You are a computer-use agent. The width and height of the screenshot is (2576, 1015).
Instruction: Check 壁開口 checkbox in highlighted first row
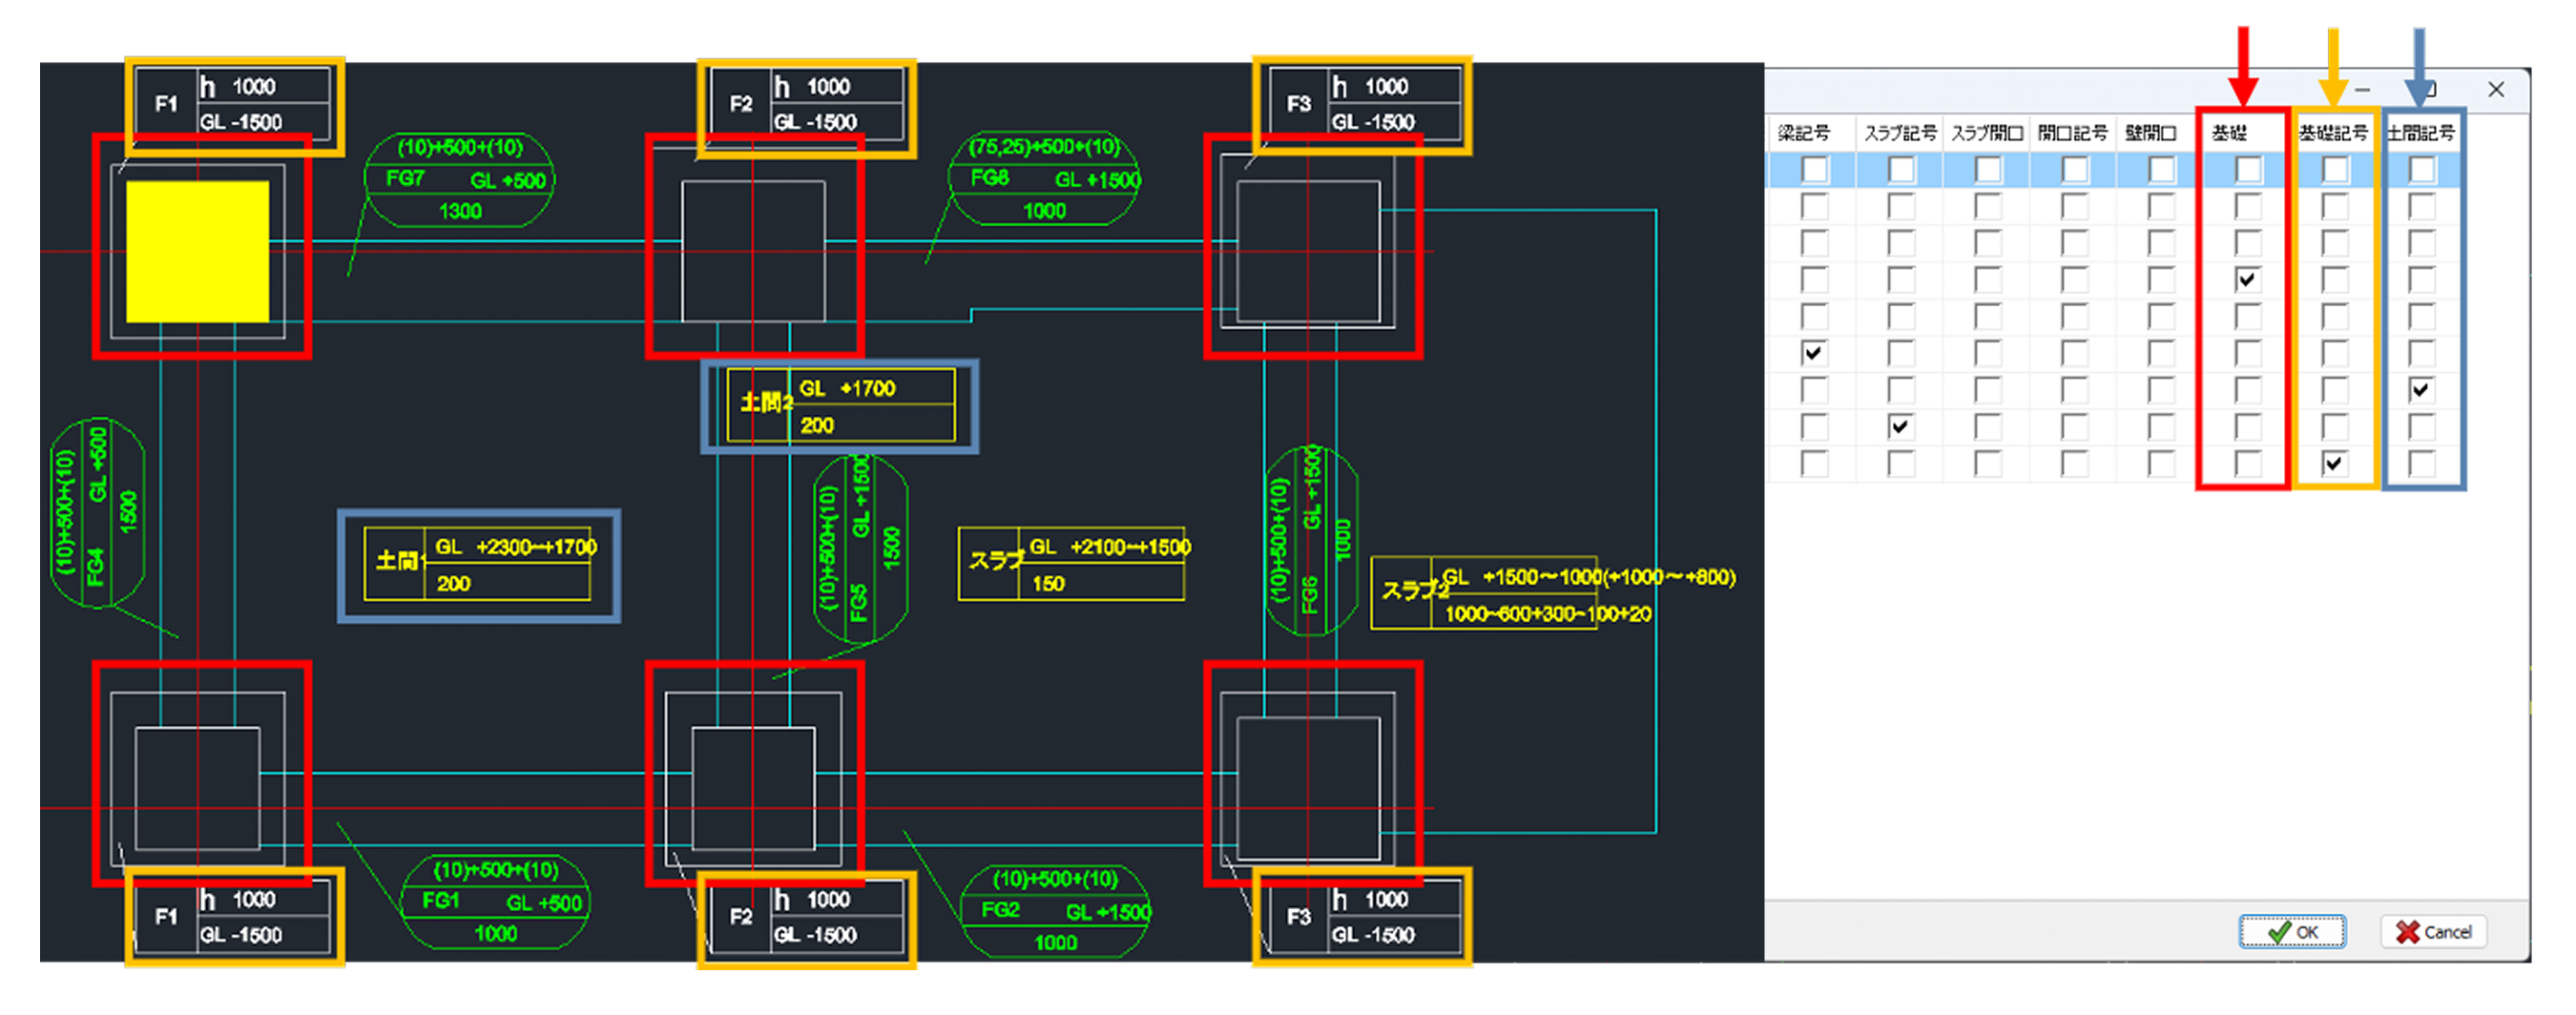(x=2160, y=170)
